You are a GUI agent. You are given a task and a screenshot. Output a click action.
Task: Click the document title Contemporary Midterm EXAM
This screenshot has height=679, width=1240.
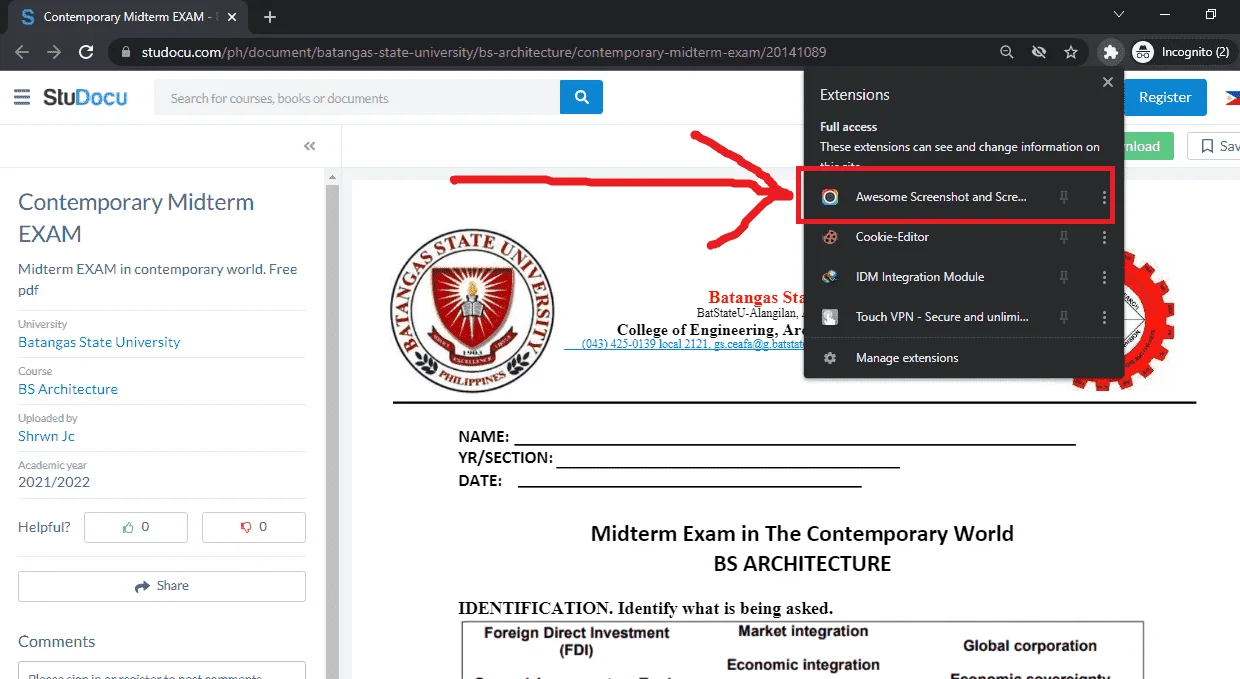136,218
